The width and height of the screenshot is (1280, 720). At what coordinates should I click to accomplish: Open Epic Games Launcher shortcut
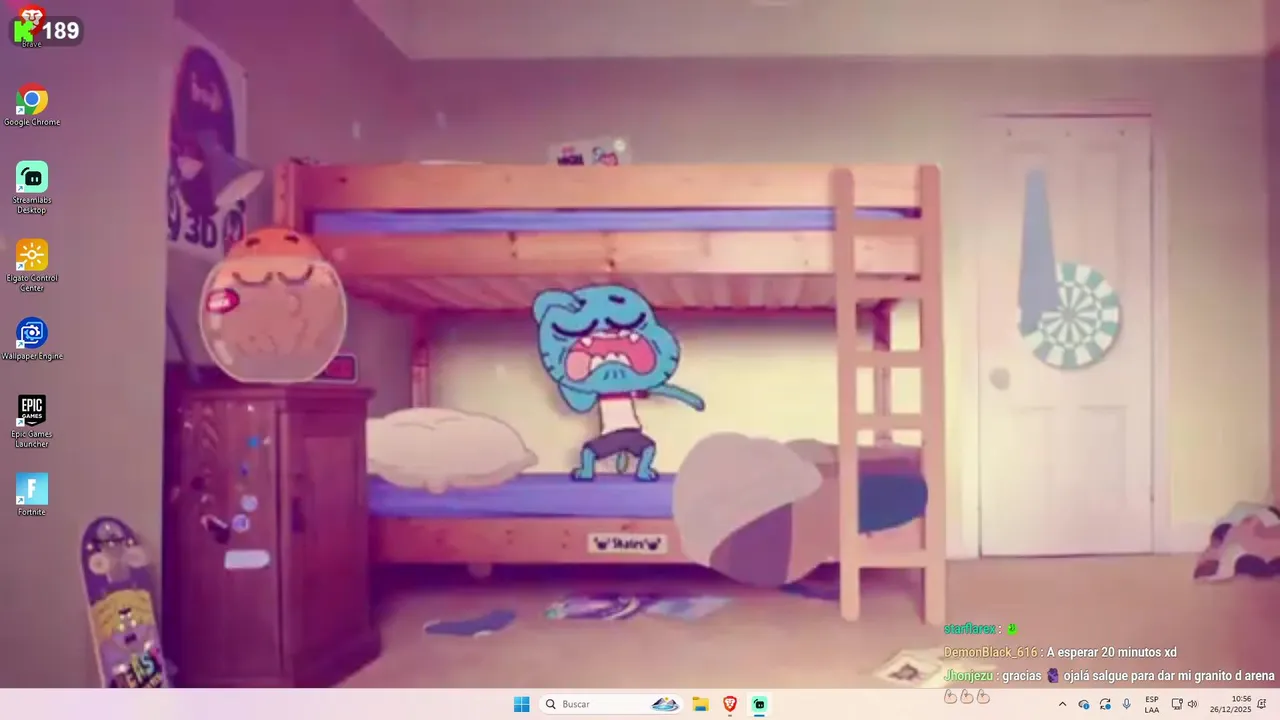[32, 422]
